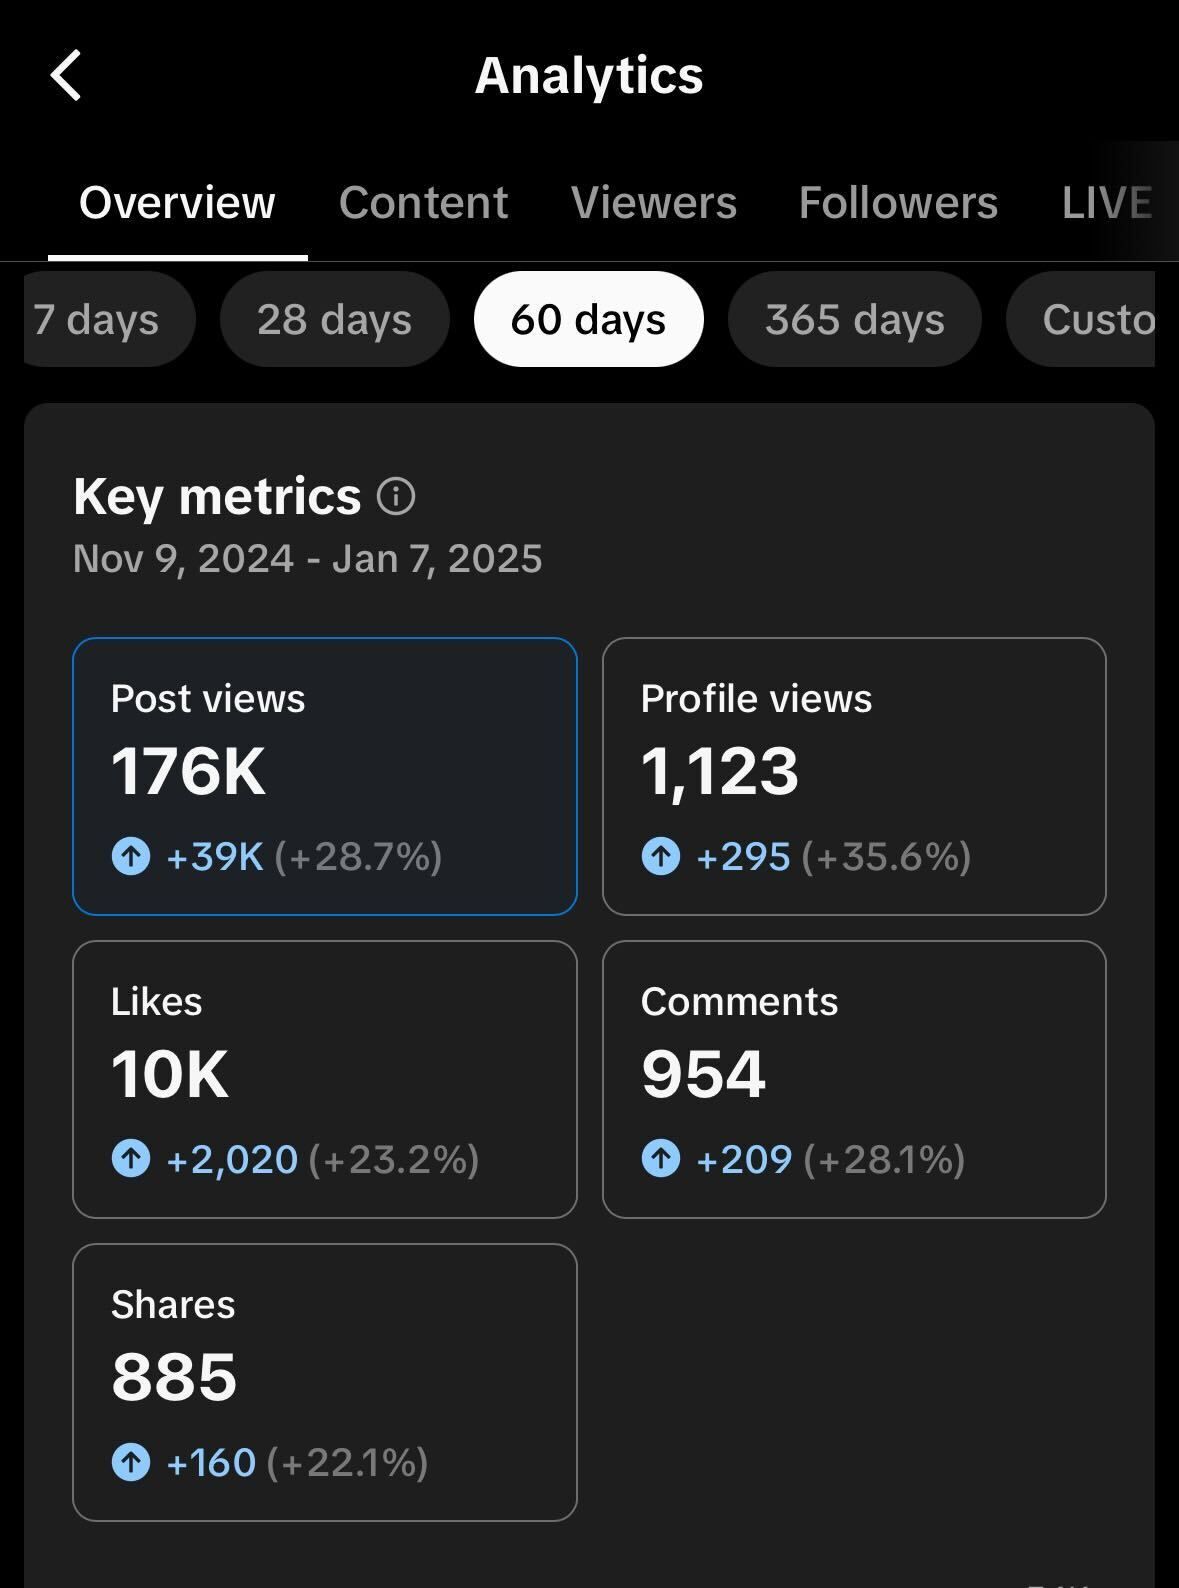Select the Shares metric card
The height and width of the screenshot is (1588, 1179).
pyautogui.click(x=325, y=1382)
